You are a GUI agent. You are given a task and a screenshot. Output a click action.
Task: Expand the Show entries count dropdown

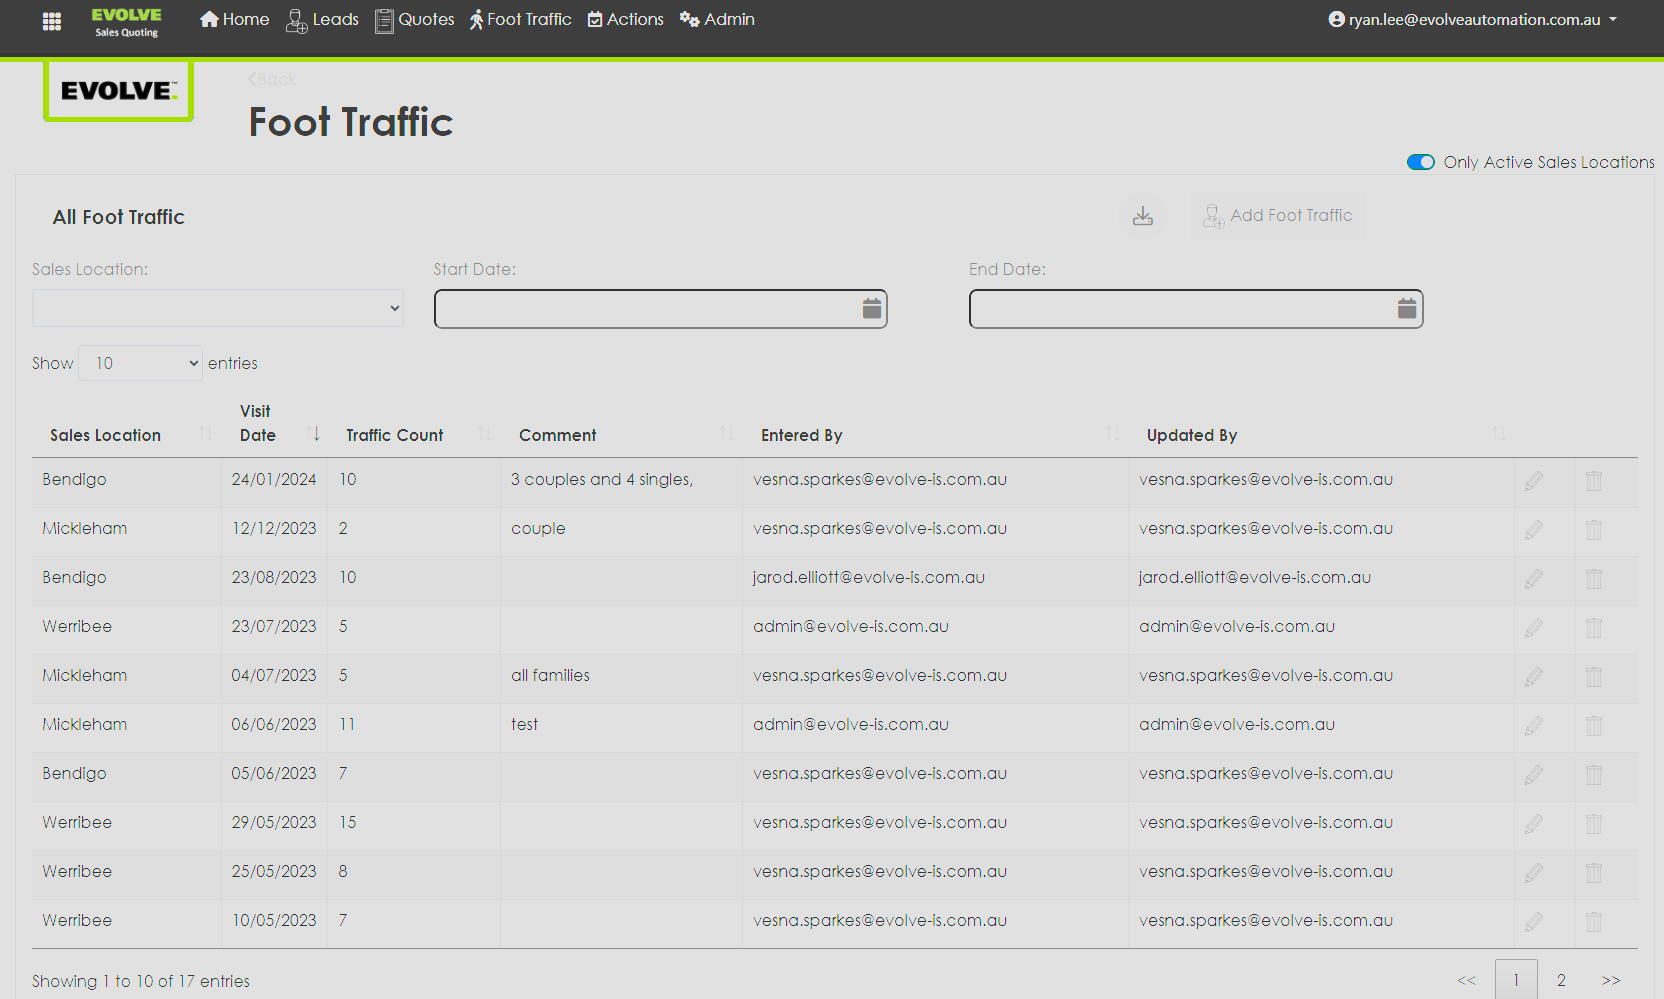(x=141, y=363)
